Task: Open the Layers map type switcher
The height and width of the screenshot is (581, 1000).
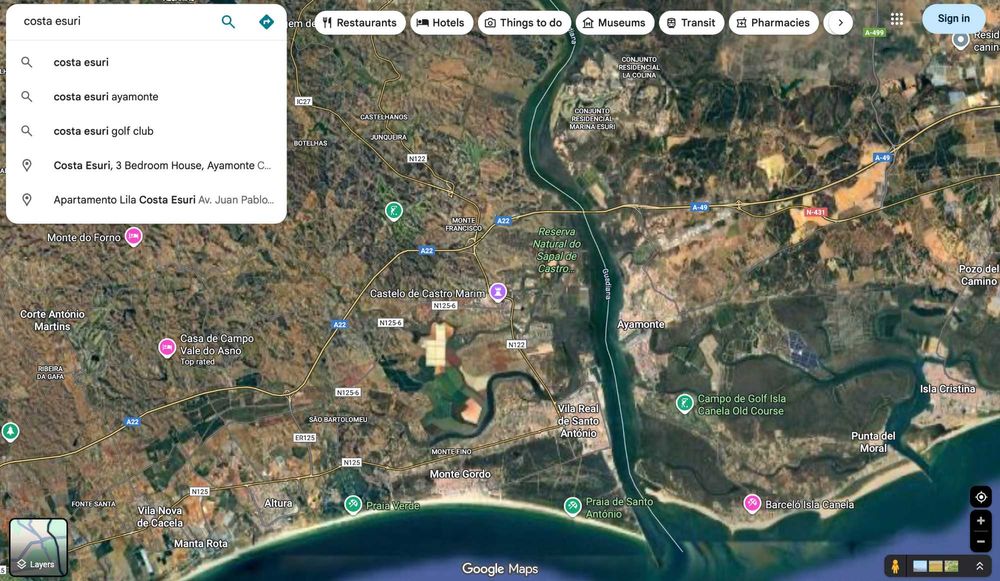Action: pos(38,547)
